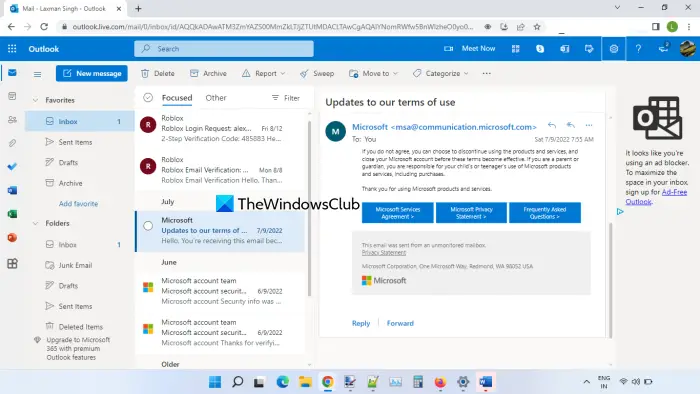700x394 pixels.
Task: Click Reply link below message
Action: (x=361, y=323)
